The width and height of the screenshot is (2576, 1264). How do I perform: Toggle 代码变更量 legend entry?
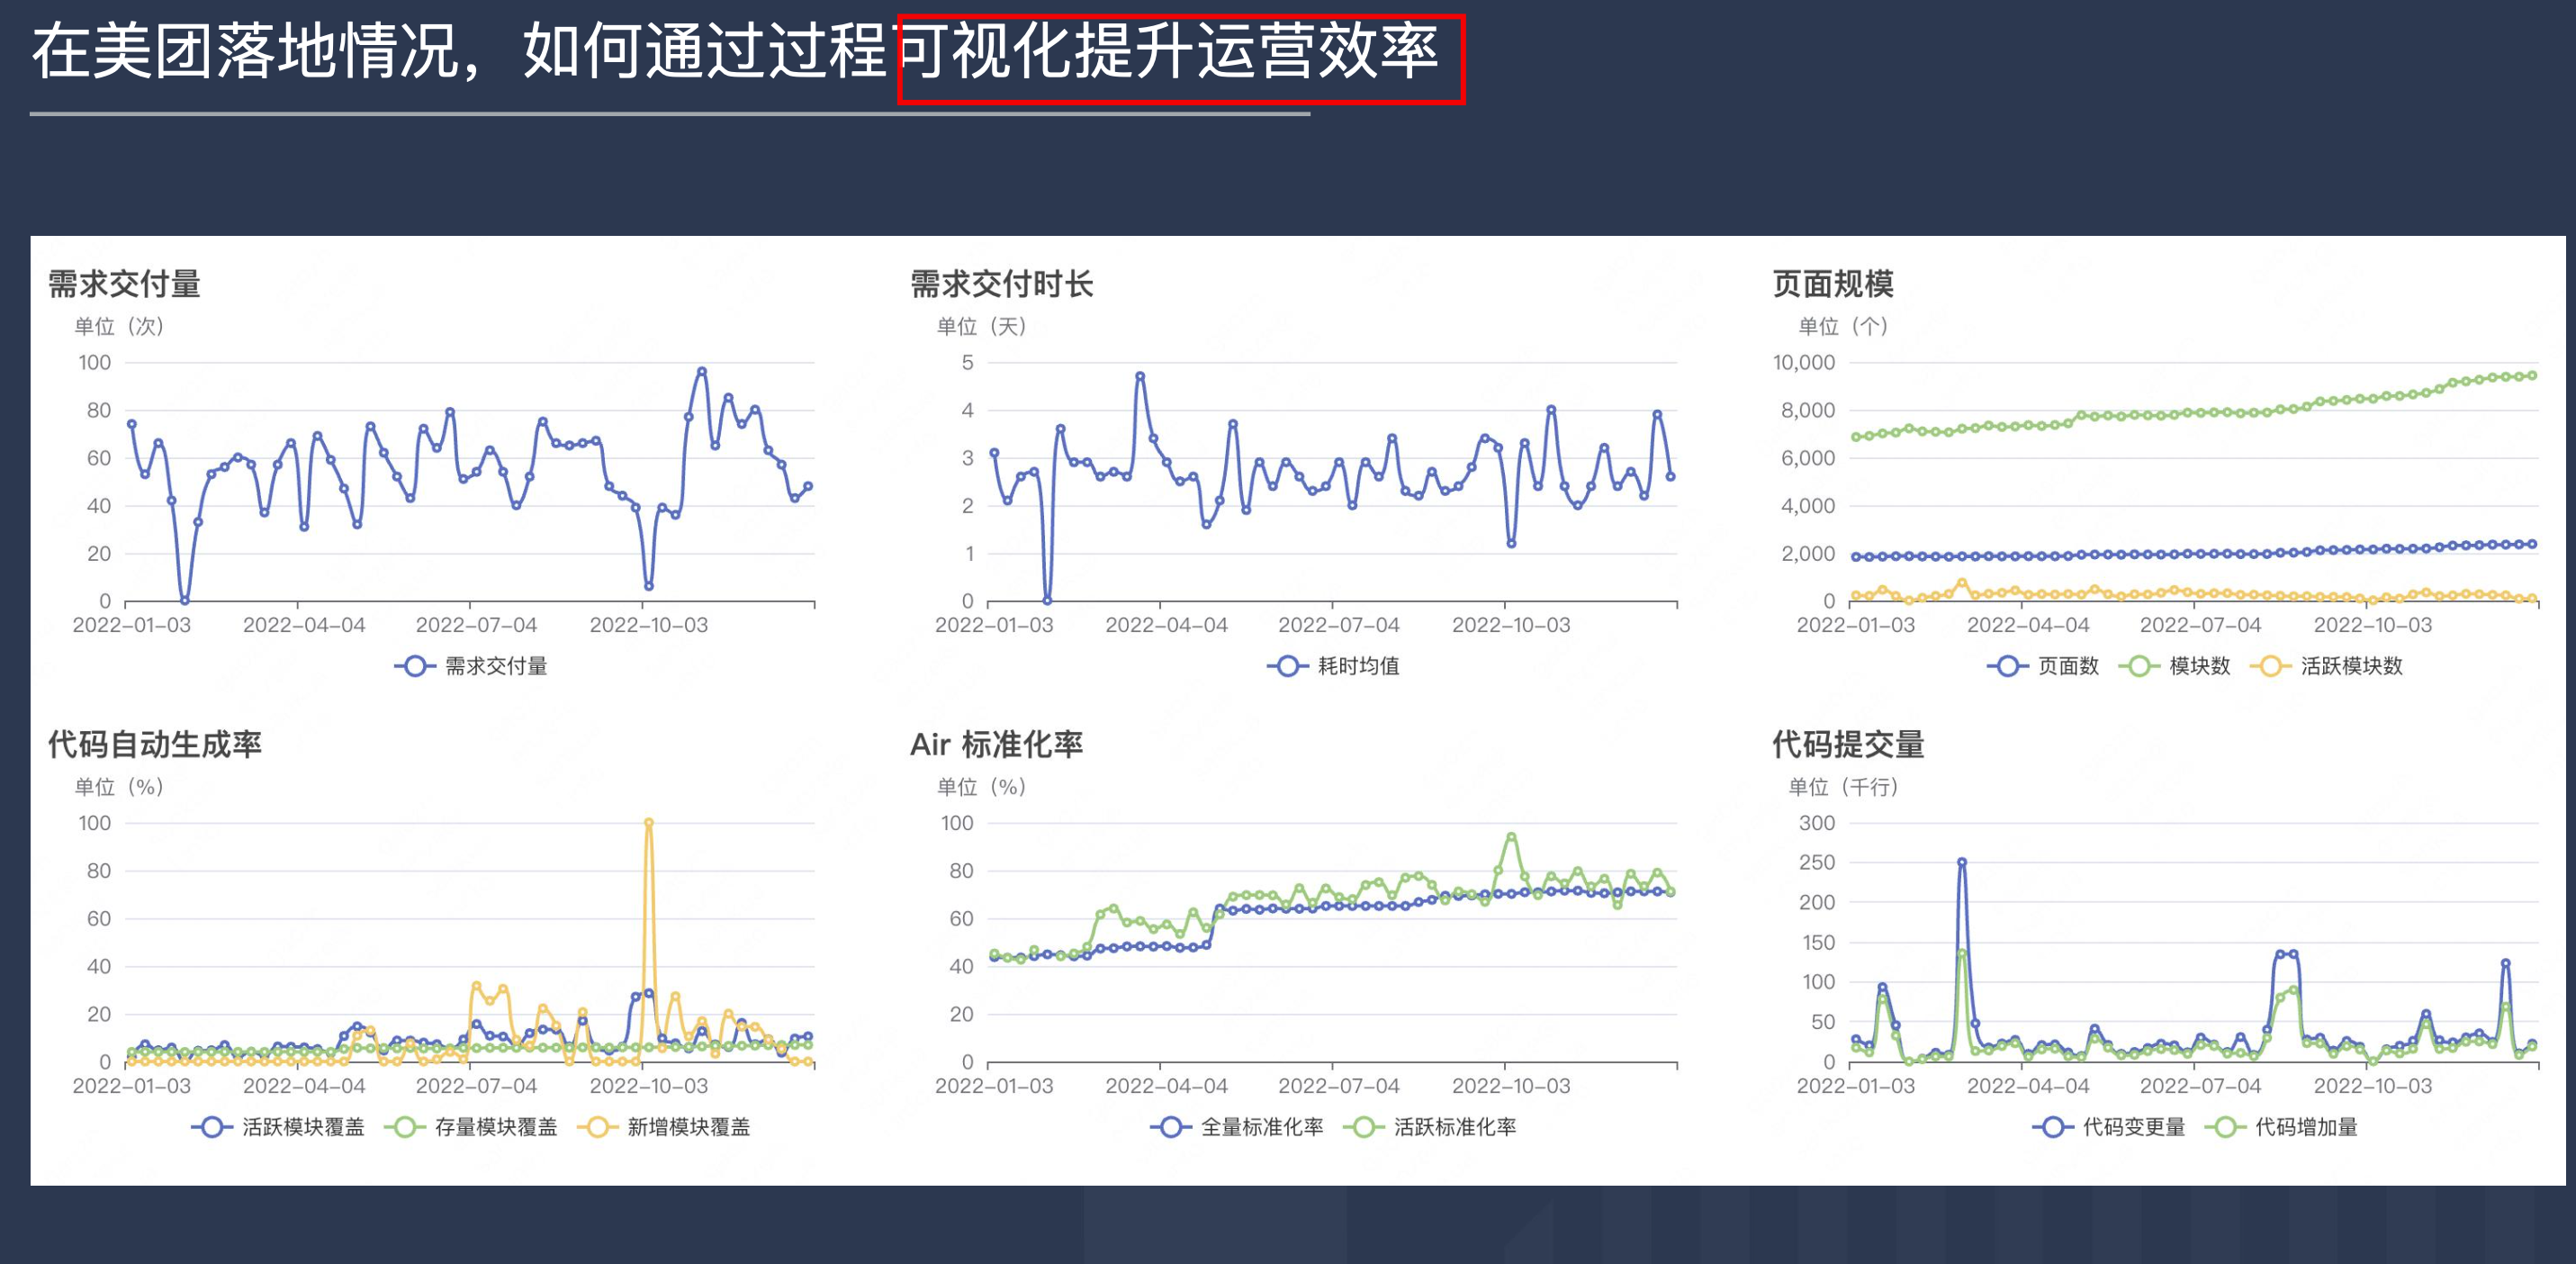2109,1127
